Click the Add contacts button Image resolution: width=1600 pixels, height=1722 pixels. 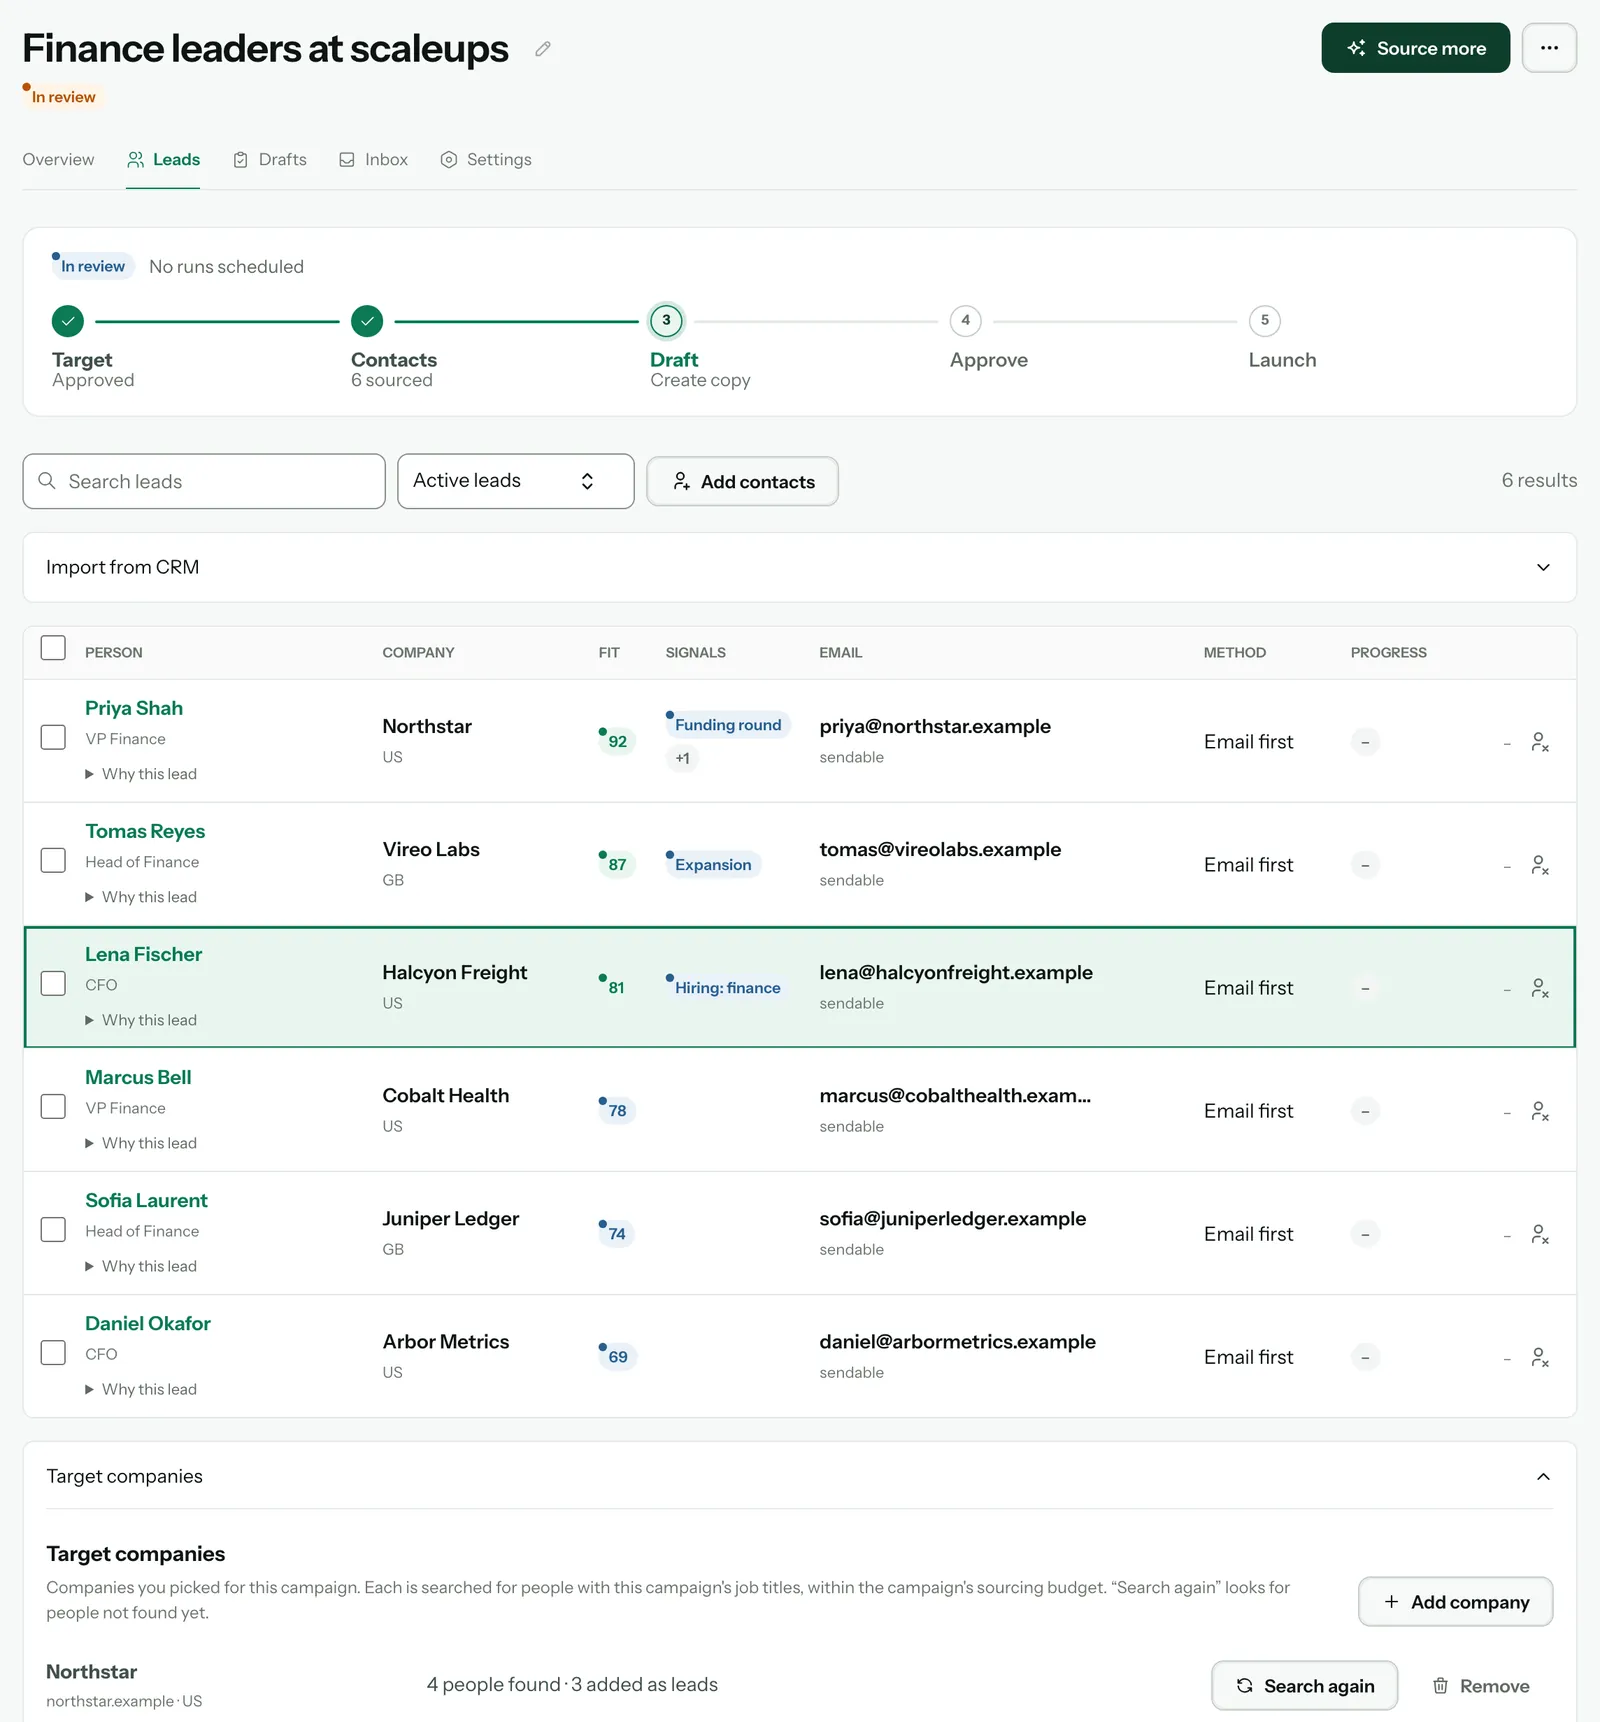pyautogui.click(x=742, y=481)
